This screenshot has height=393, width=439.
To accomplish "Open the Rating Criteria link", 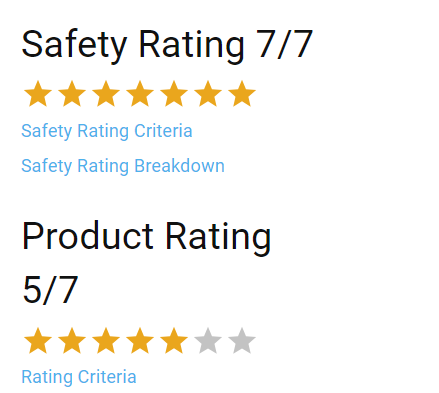I will pyautogui.click(x=79, y=377).
